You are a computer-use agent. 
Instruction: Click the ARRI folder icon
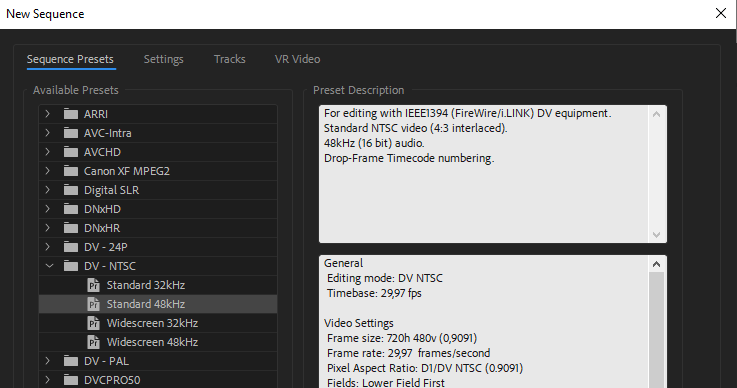71,114
